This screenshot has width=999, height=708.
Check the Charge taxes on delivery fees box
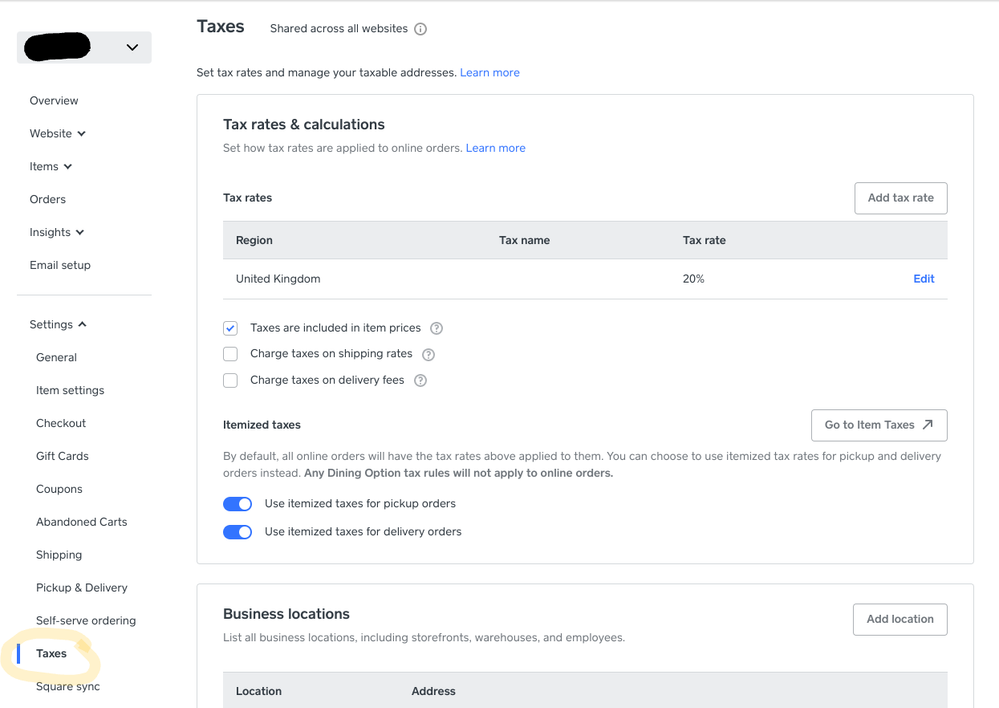(x=231, y=380)
